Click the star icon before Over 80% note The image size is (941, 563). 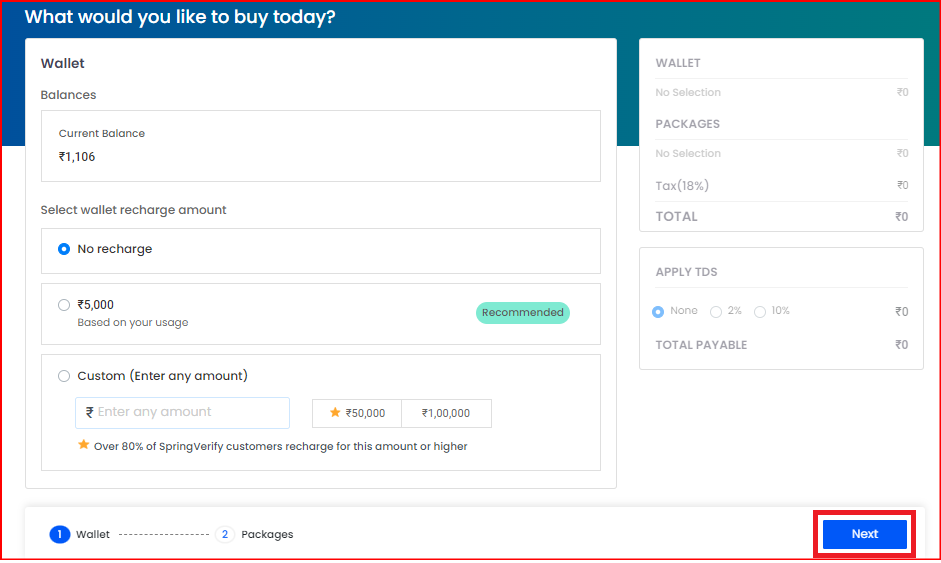83,445
